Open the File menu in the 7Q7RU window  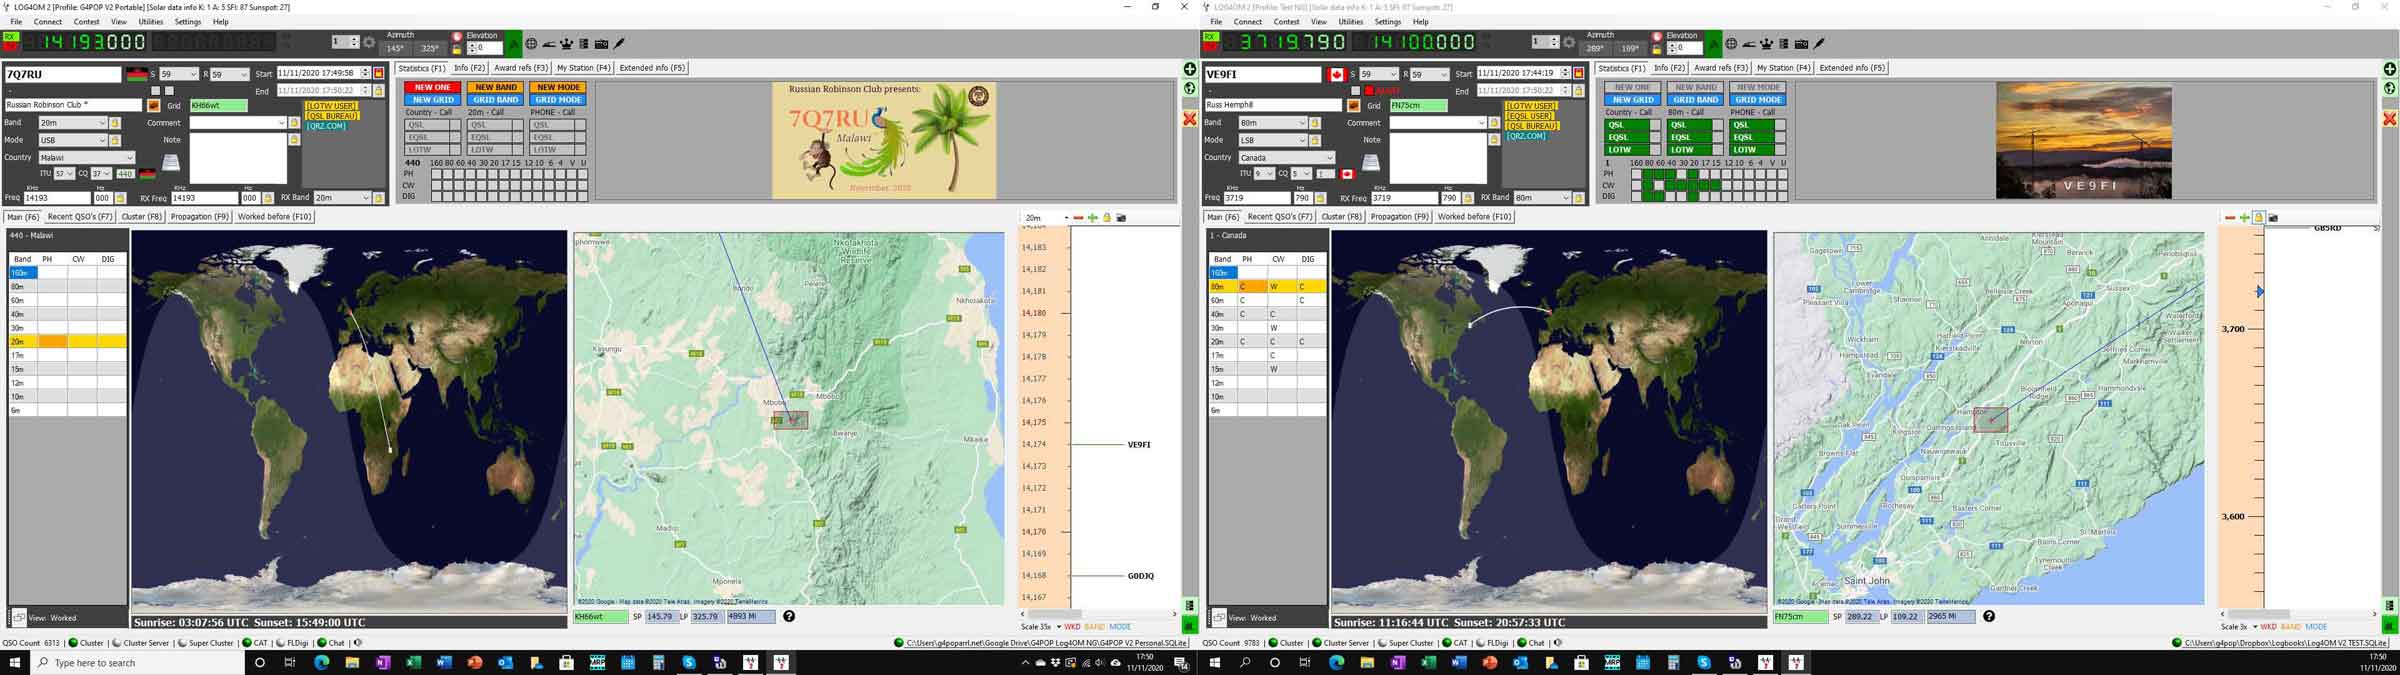tap(16, 22)
